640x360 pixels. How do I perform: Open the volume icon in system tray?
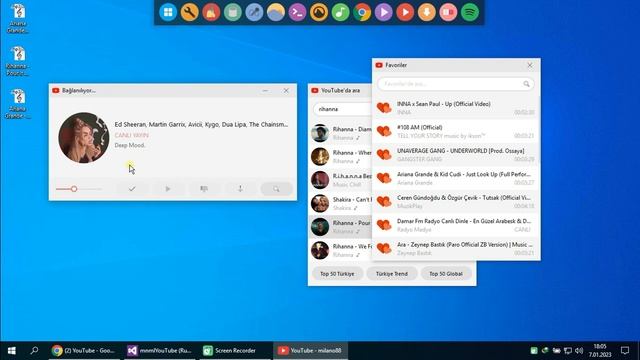tap(579, 351)
